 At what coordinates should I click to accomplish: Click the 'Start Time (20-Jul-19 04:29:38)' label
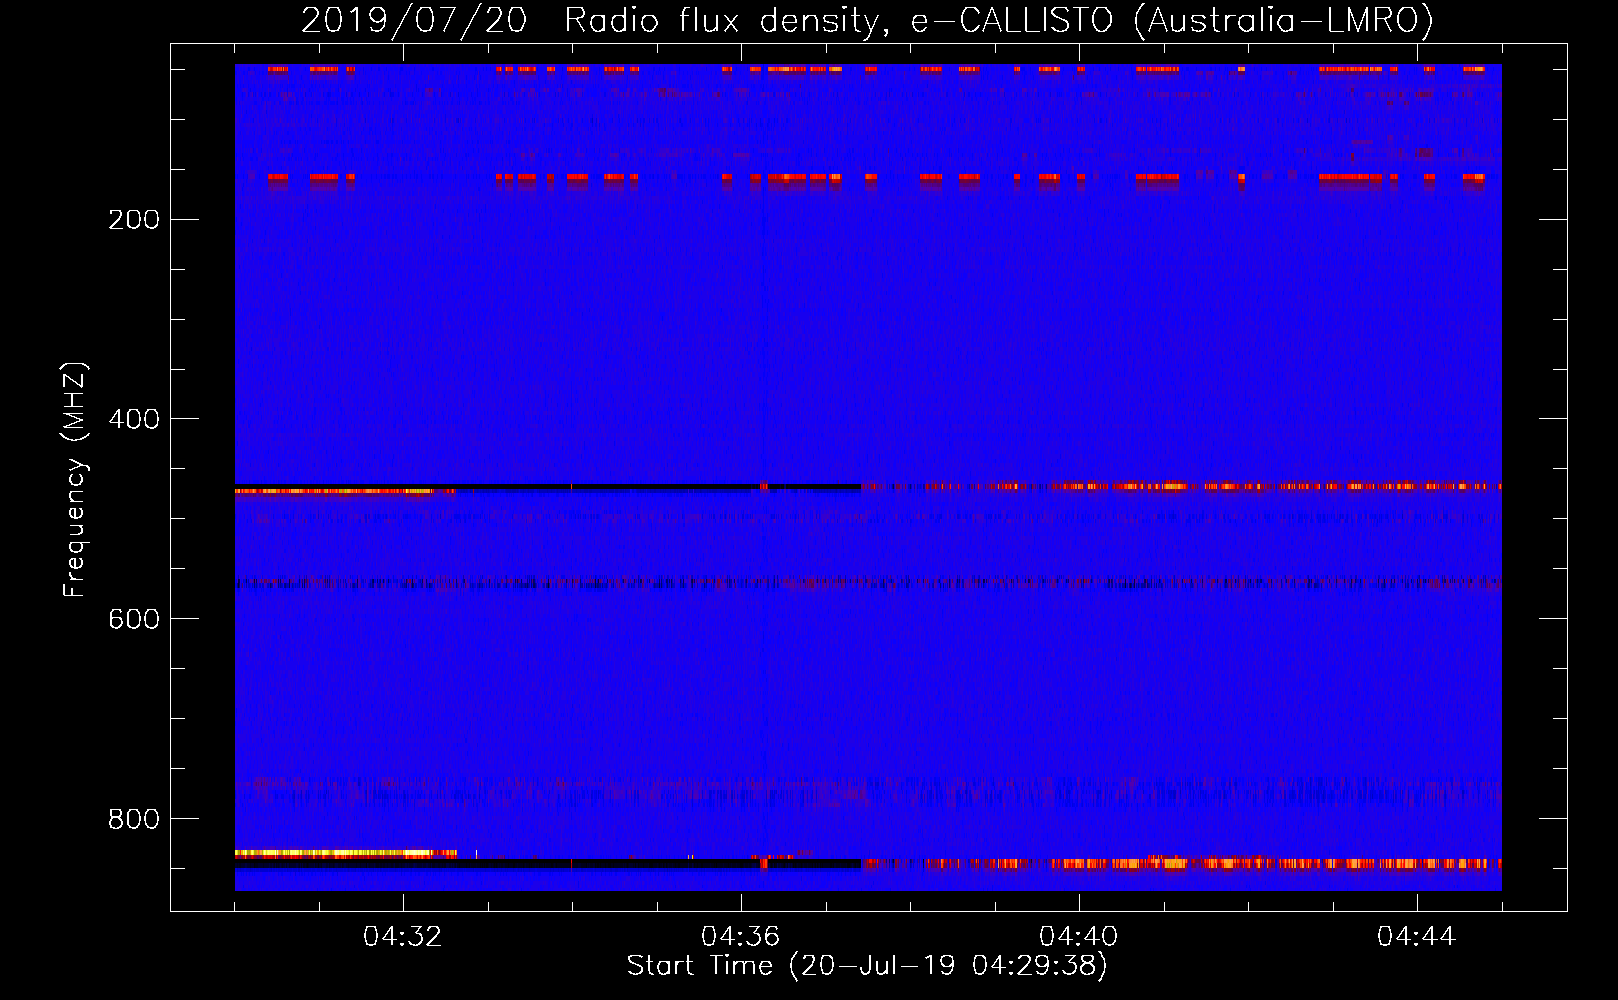[x=867, y=966]
